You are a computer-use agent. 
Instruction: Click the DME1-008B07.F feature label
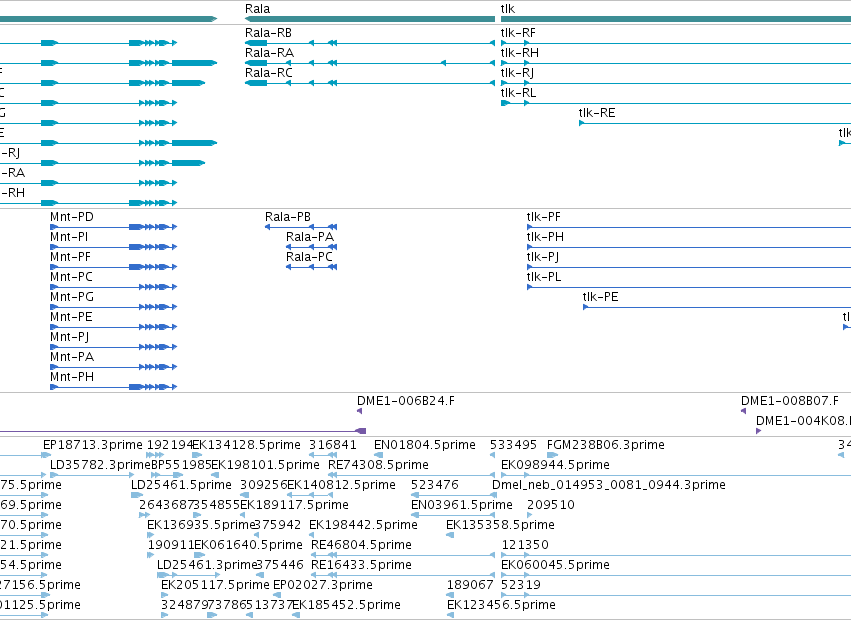790,401
